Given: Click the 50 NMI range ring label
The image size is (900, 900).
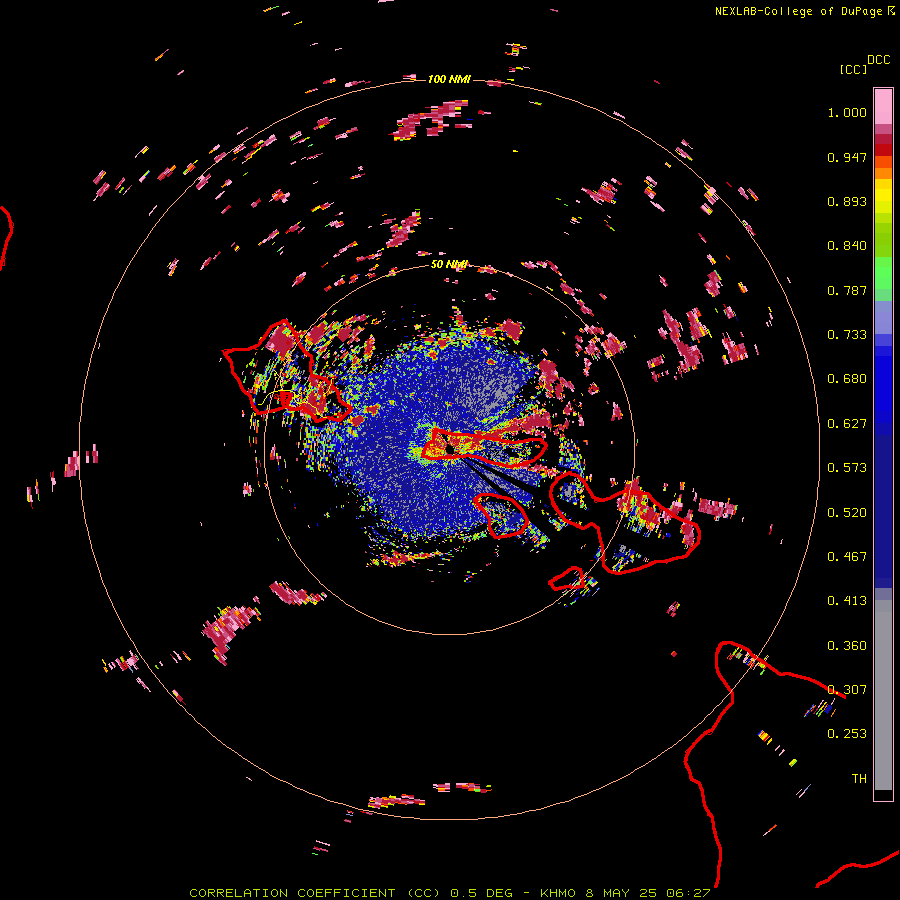Looking at the screenshot, I should (449, 265).
